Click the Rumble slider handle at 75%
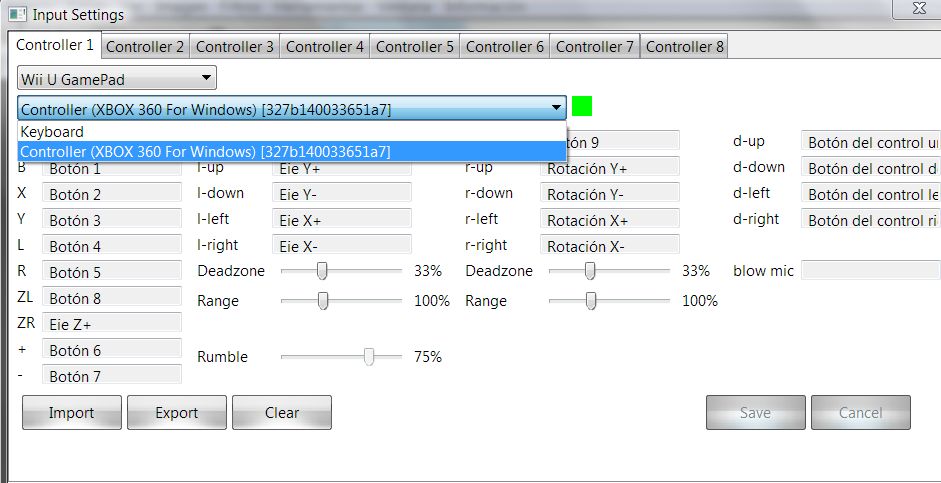 (x=369, y=357)
